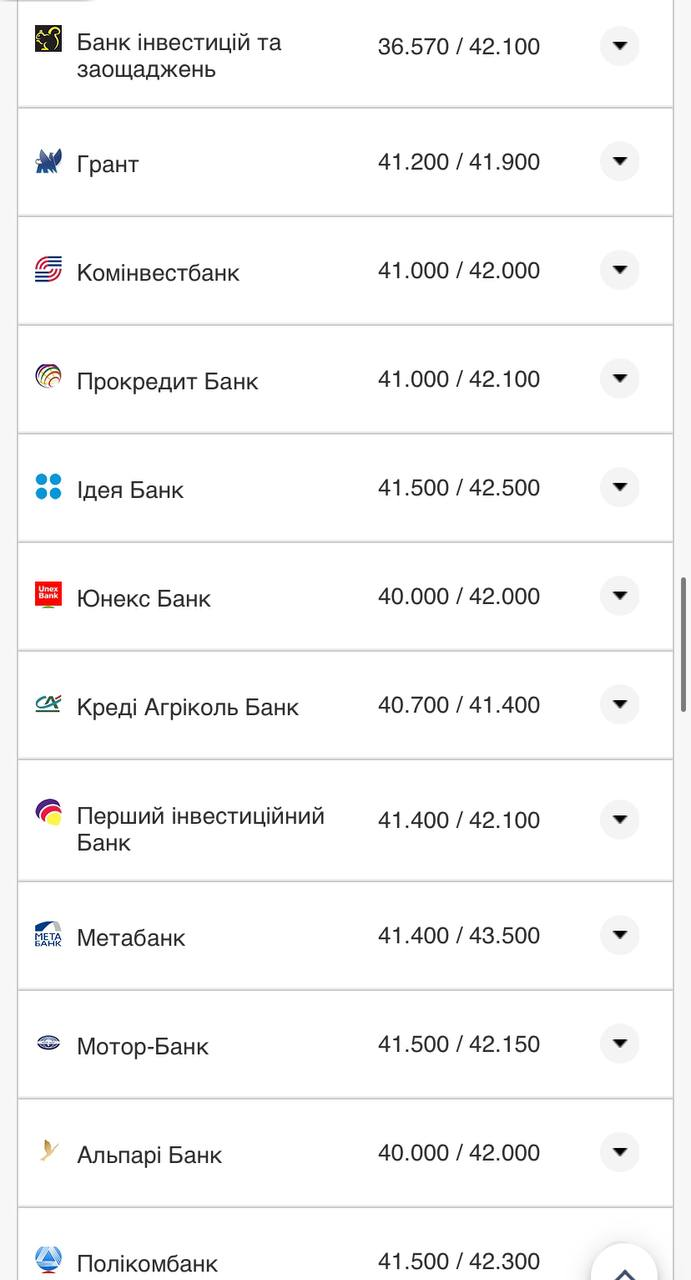Expand Метабанк rate details arrow
Screen dimensions: 691x1280
pyautogui.click(x=619, y=935)
